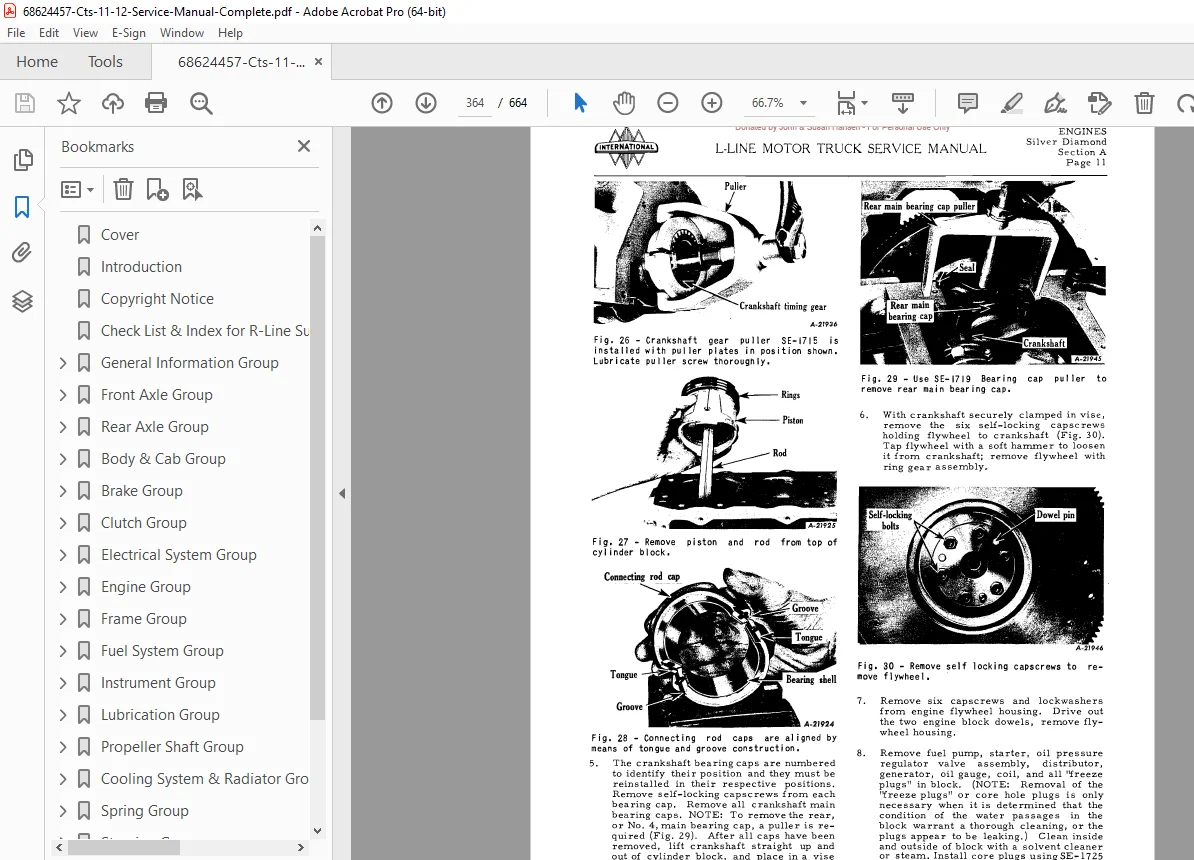Click the read mode keyboard-style icon

[x=902, y=103]
